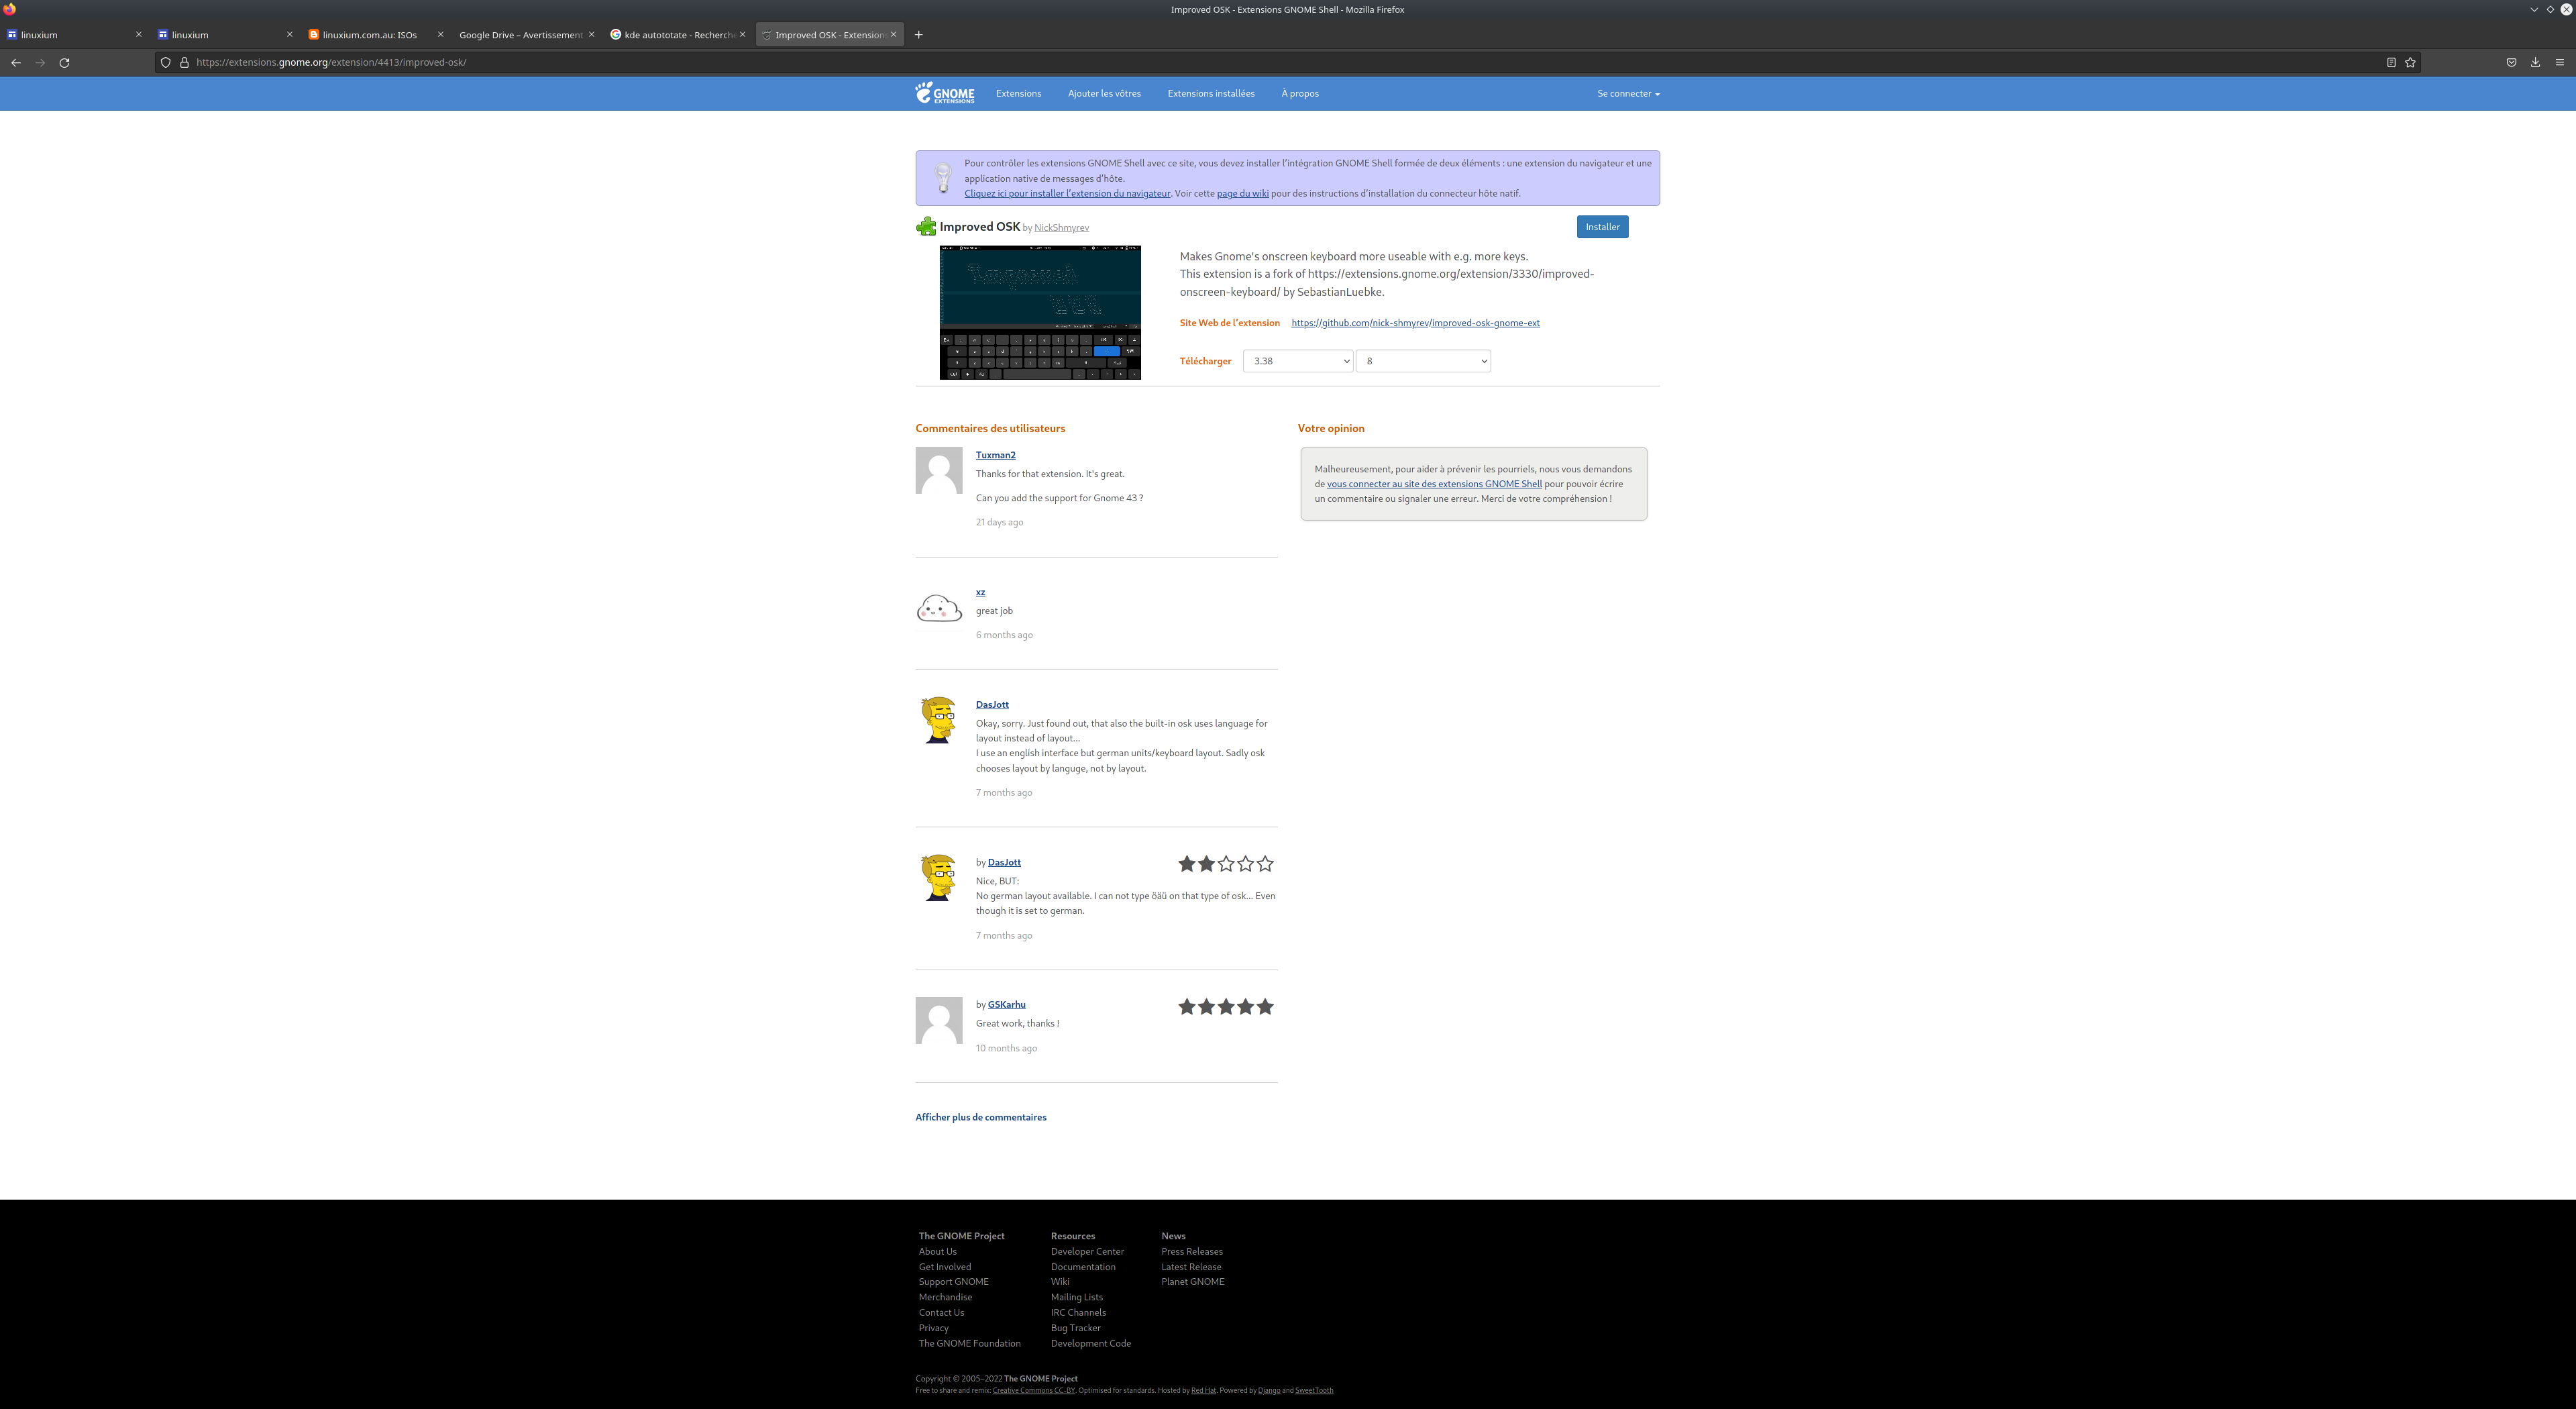Viewport: 2576px width, 1409px height.
Task: Click the blue Installer button
Action: point(1602,227)
